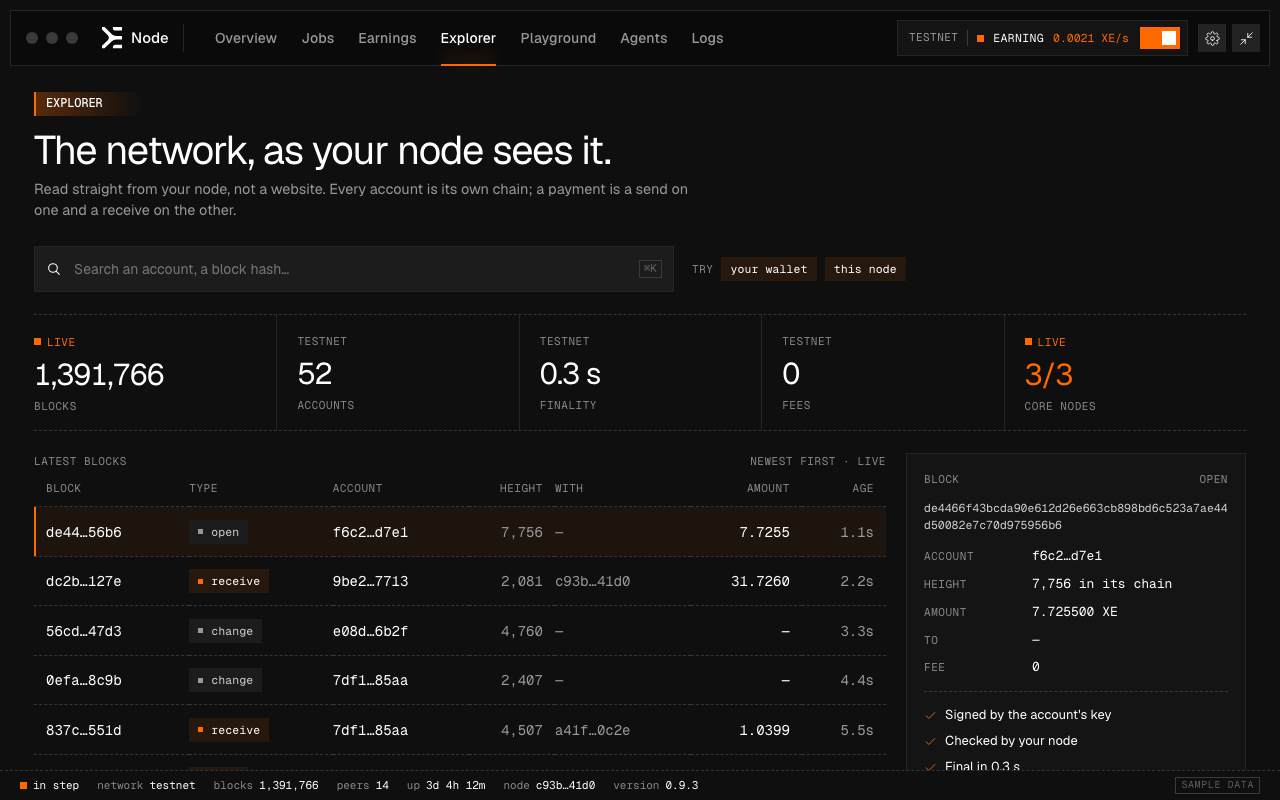Click the account or block hash search field
The width and height of the screenshot is (1280, 800).
coord(354,269)
